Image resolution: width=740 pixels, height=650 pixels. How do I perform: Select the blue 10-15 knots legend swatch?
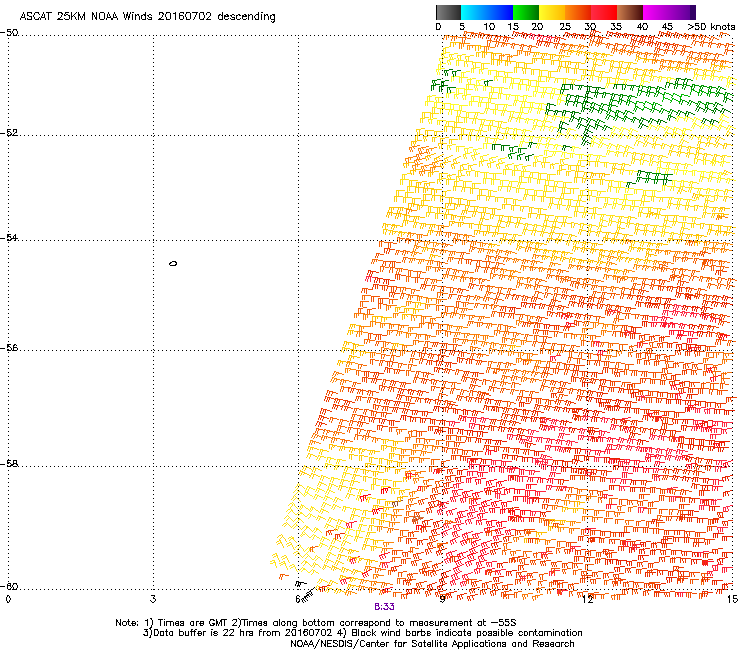click(x=500, y=12)
